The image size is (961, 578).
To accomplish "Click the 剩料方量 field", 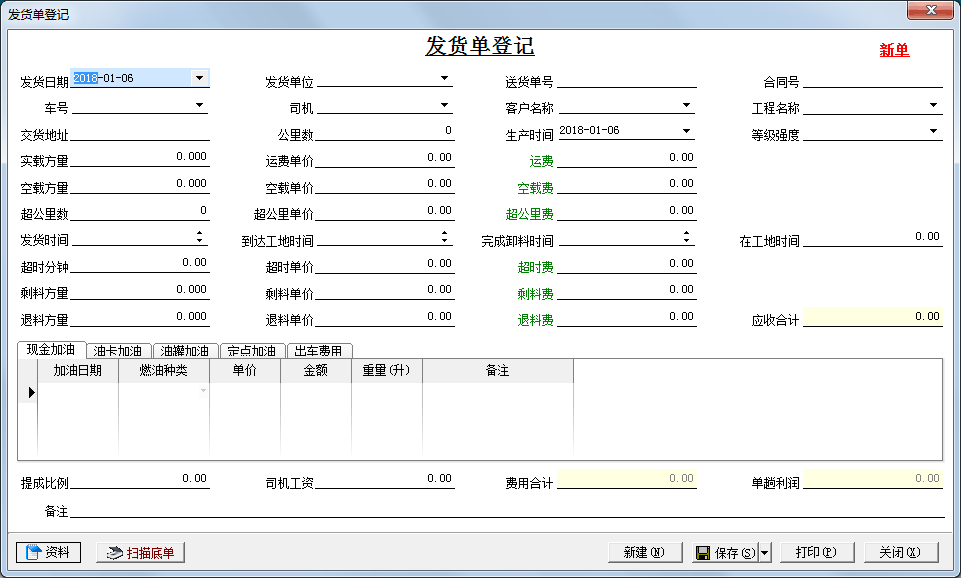I will tap(140, 291).
